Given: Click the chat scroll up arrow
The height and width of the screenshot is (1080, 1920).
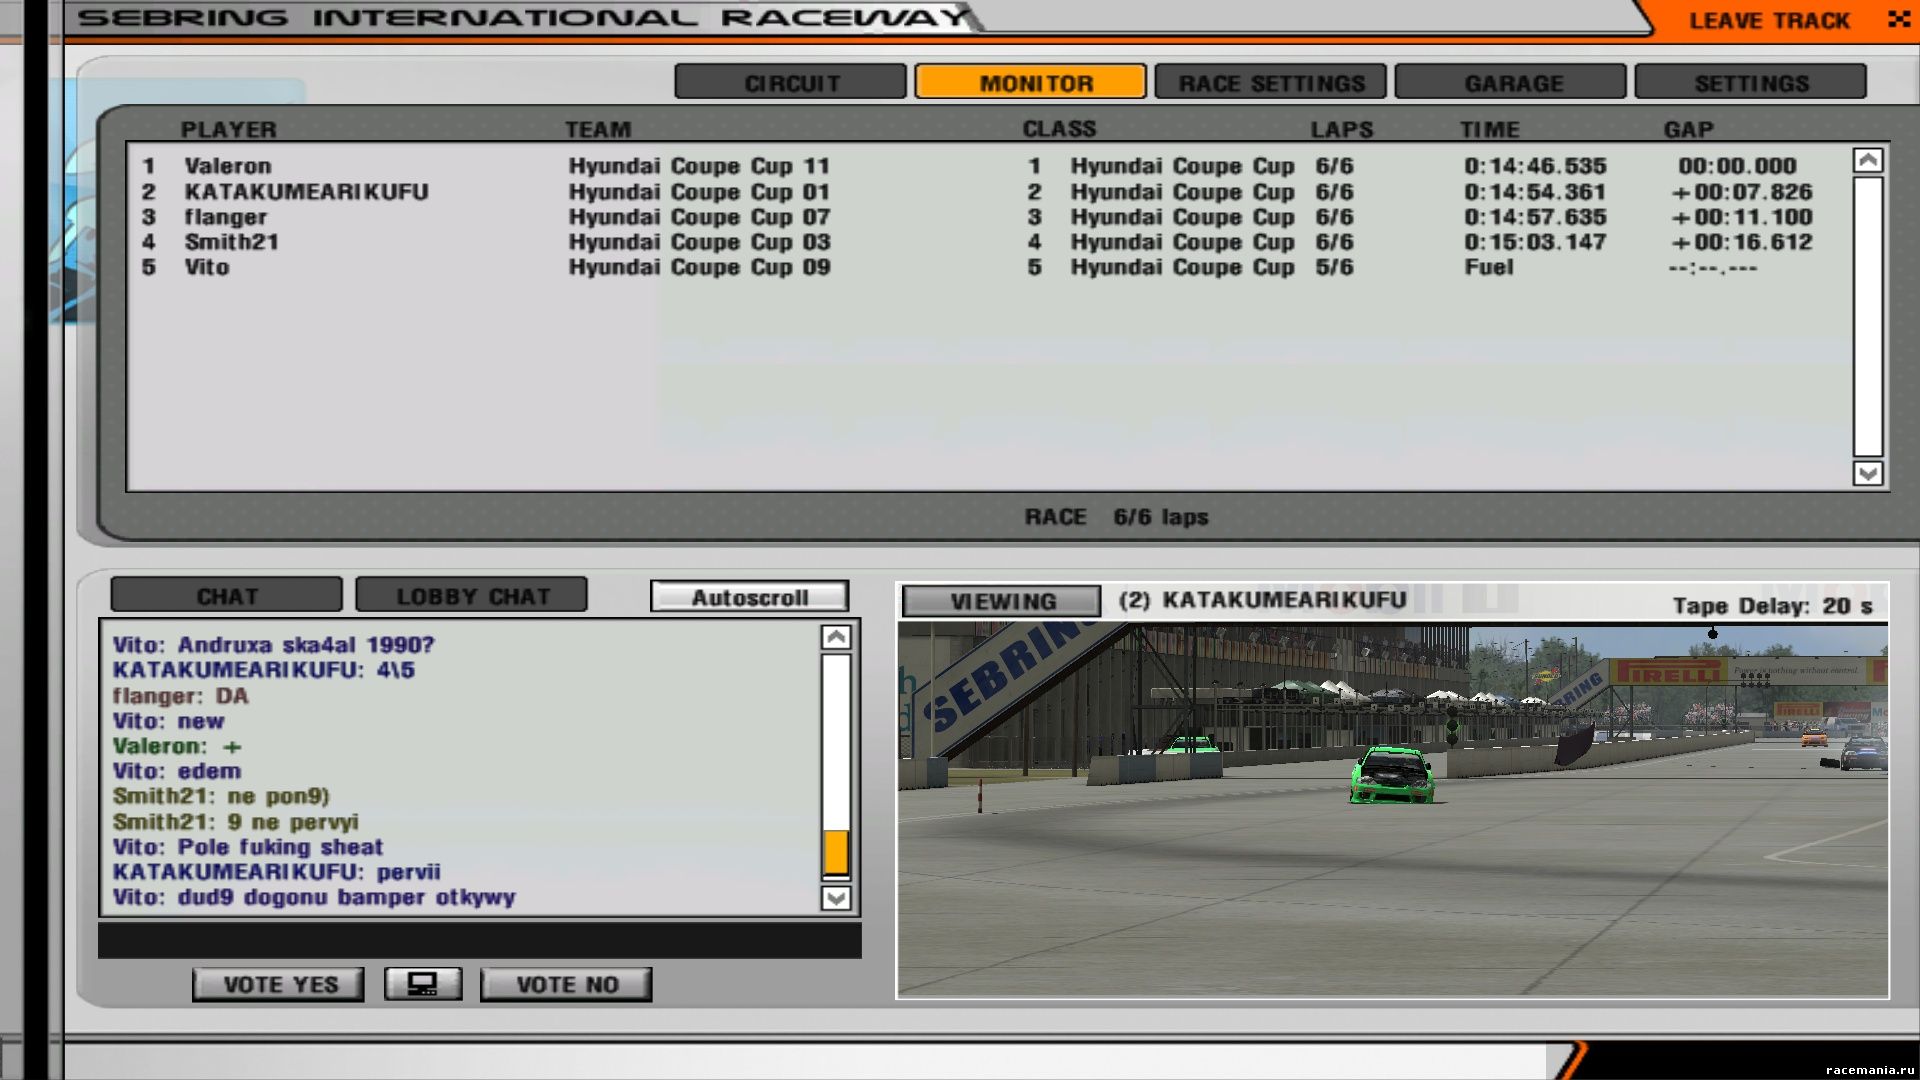Looking at the screenshot, I should [836, 637].
